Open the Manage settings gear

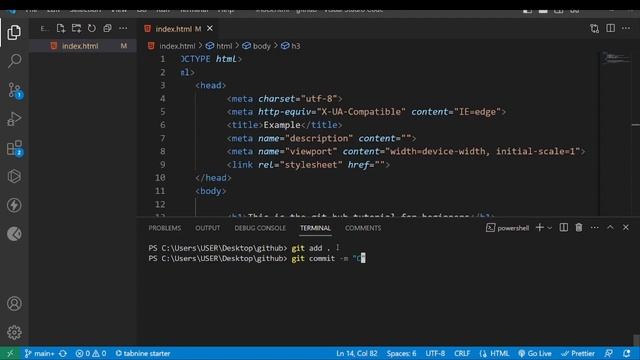click(x=14, y=332)
